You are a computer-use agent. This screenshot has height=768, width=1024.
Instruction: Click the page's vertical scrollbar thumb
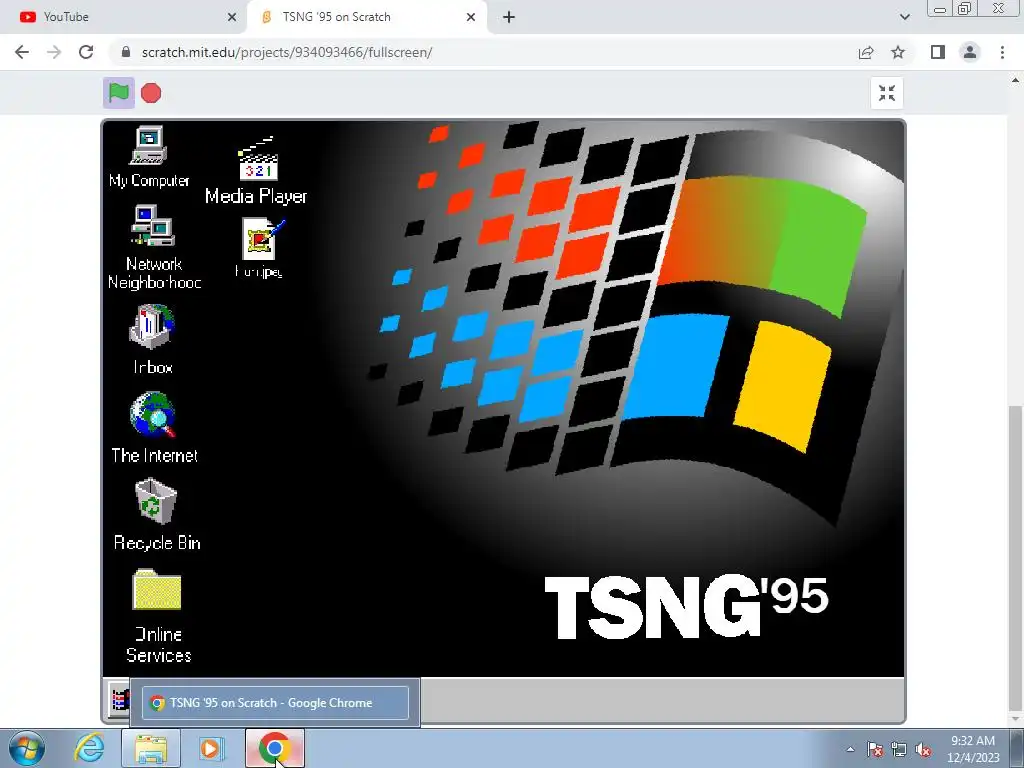[1015, 558]
